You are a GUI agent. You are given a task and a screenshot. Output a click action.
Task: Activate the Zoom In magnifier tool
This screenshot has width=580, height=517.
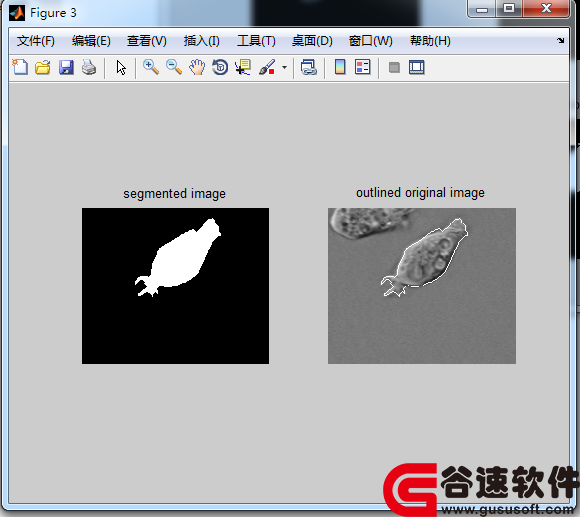pyautogui.click(x=151, y=67)
